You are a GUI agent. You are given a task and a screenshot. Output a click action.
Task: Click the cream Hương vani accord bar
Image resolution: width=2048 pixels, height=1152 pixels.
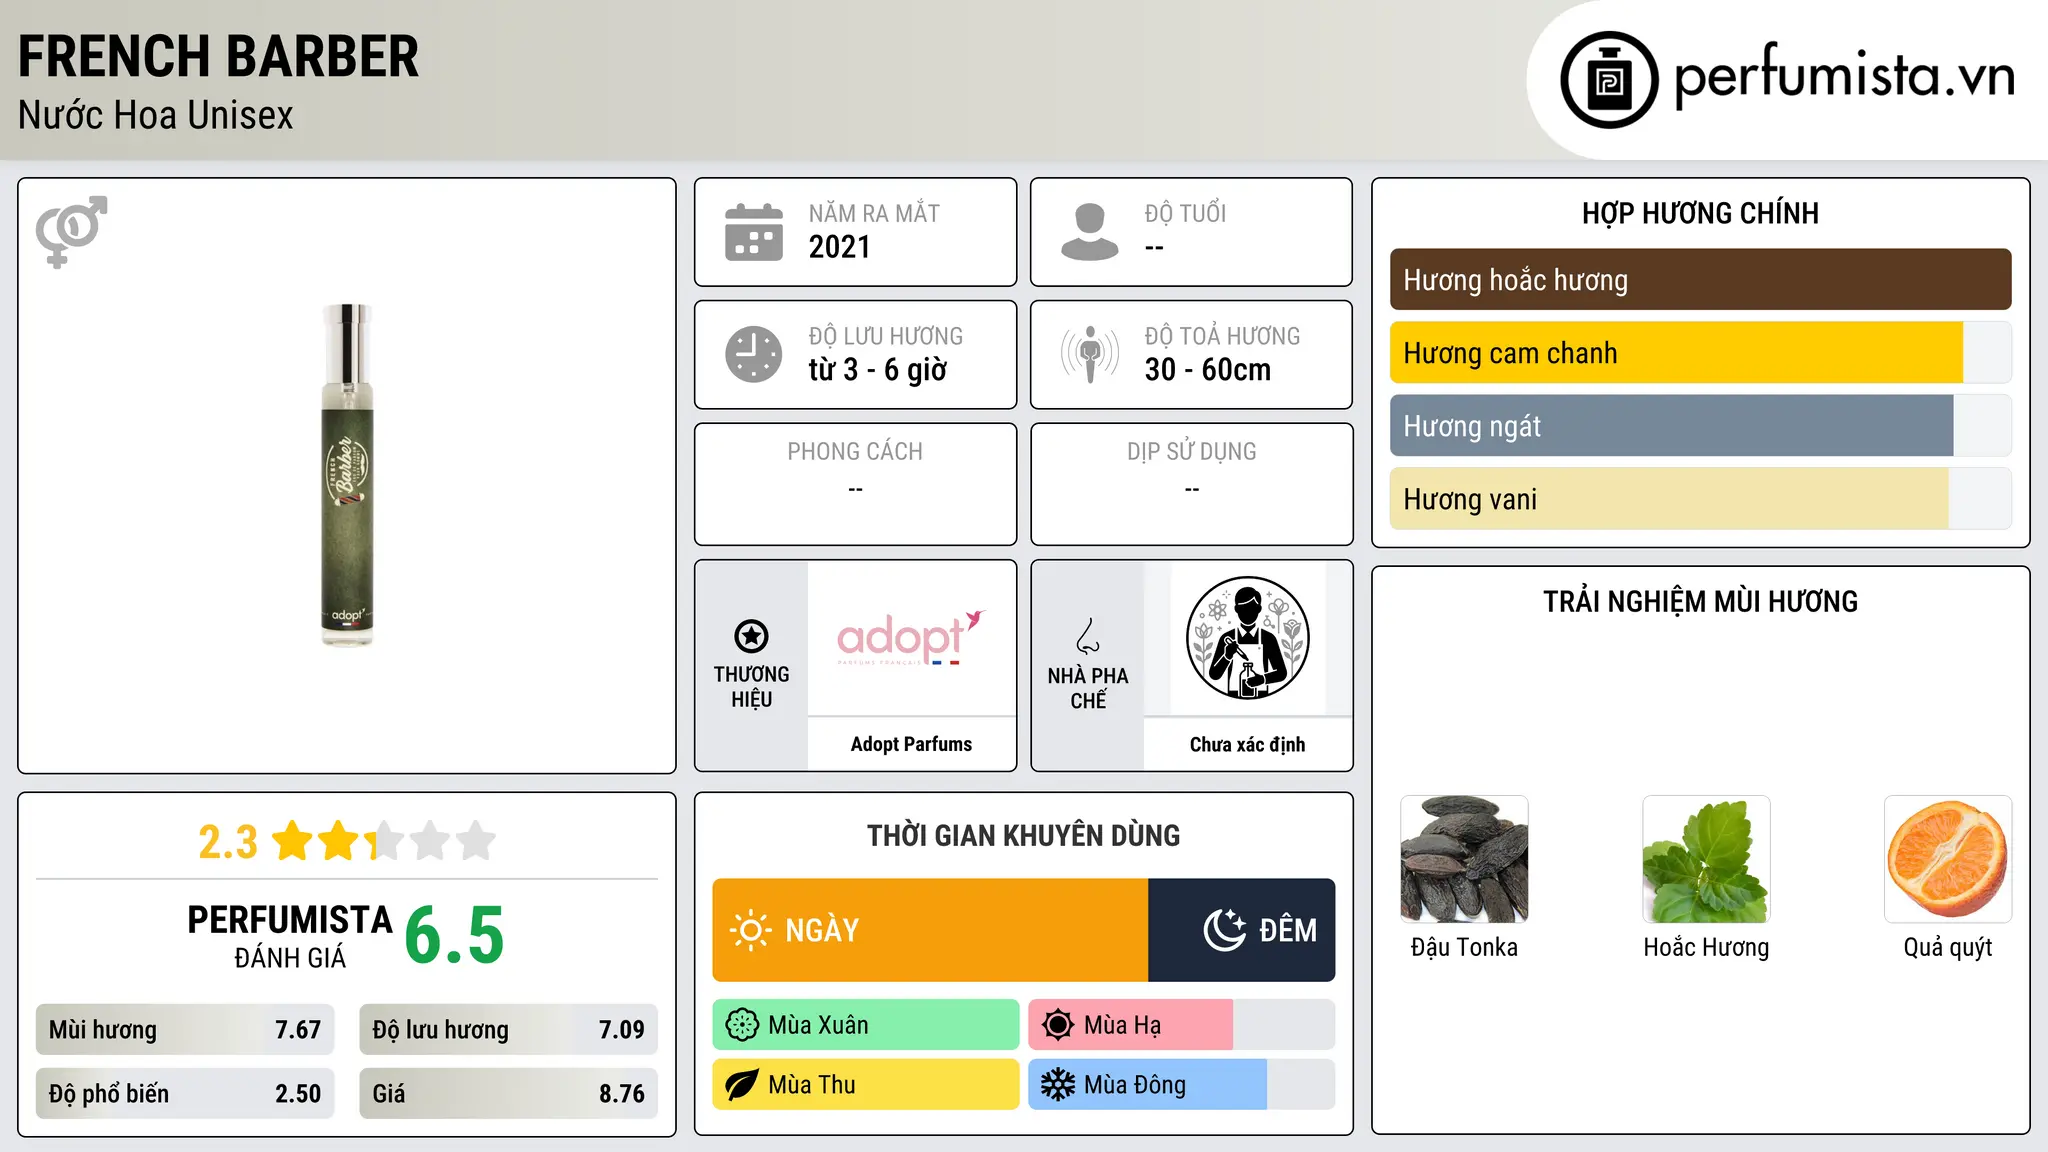pos(1700,499)
